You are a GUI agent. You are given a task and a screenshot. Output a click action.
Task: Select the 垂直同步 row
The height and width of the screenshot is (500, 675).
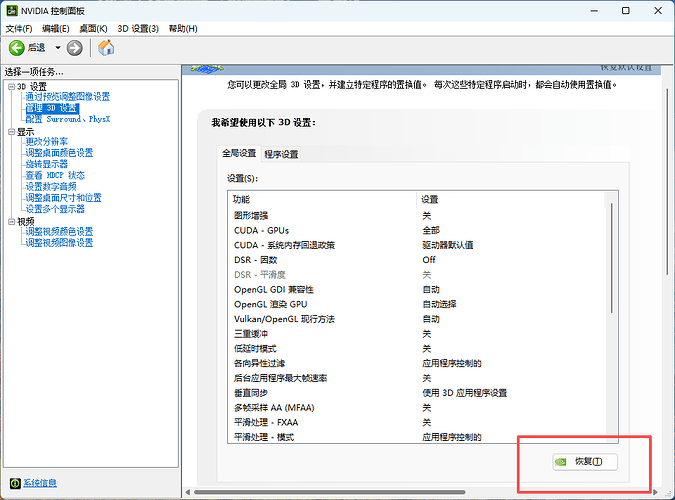(417, 393)
